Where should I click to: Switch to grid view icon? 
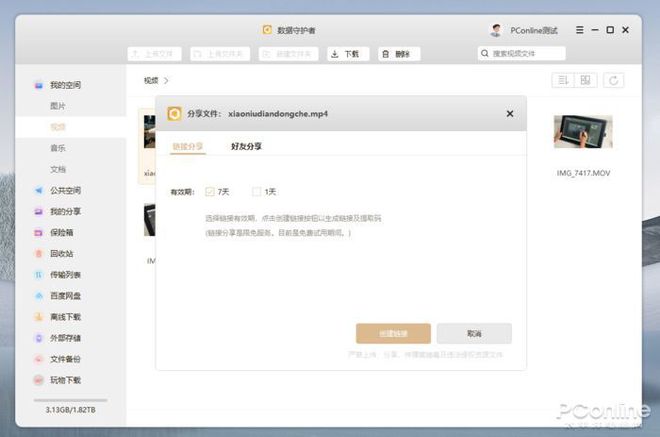(x=585, y=80)
